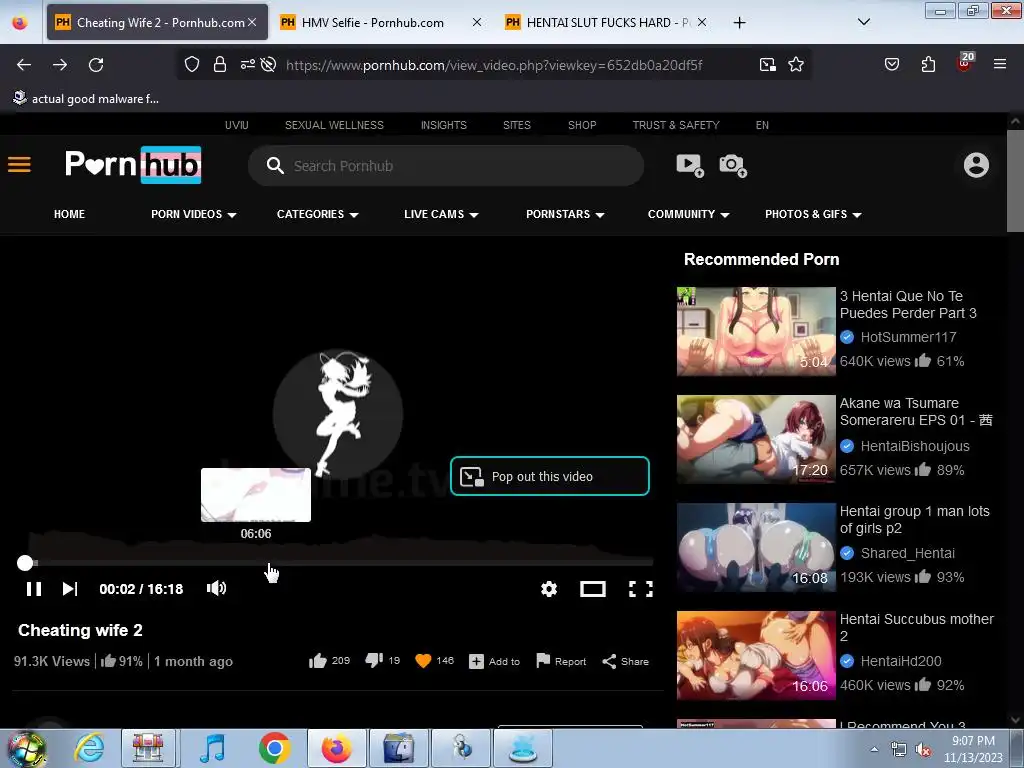Expand the CATEGORIES dropdown
The width and height of the screenshot is (1024, 768).
click(x=317, y=214)
